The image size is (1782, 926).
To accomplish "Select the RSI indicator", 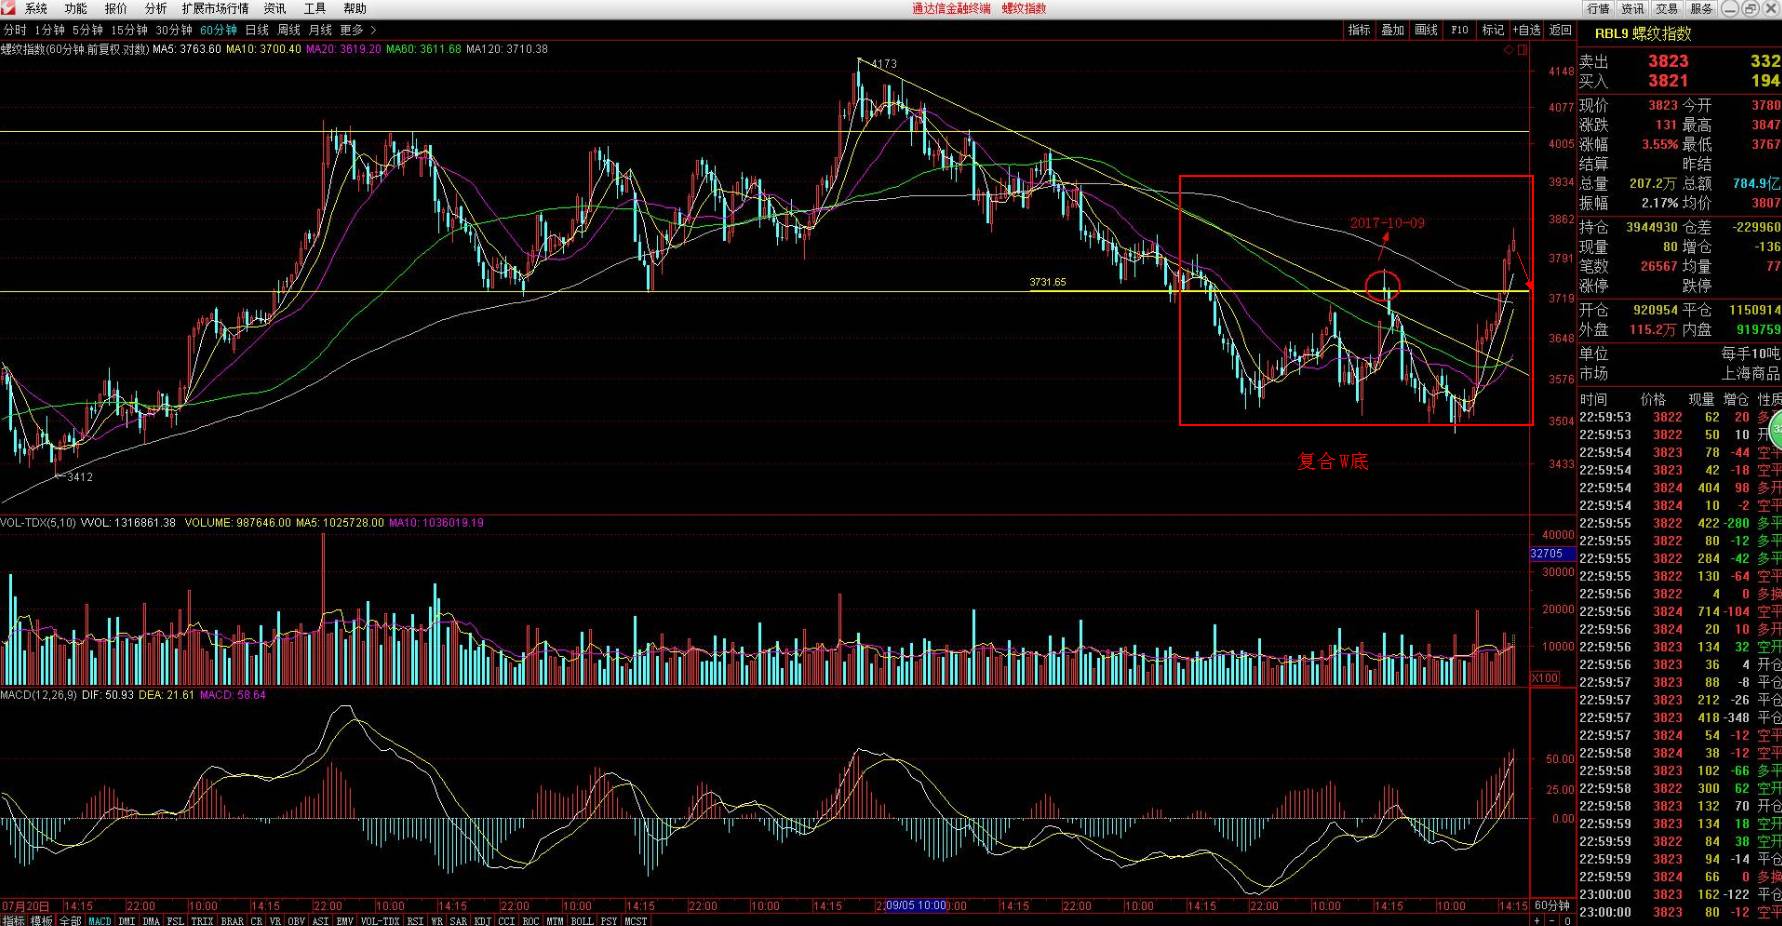I will pyautogui.click(x=415, y=920).
